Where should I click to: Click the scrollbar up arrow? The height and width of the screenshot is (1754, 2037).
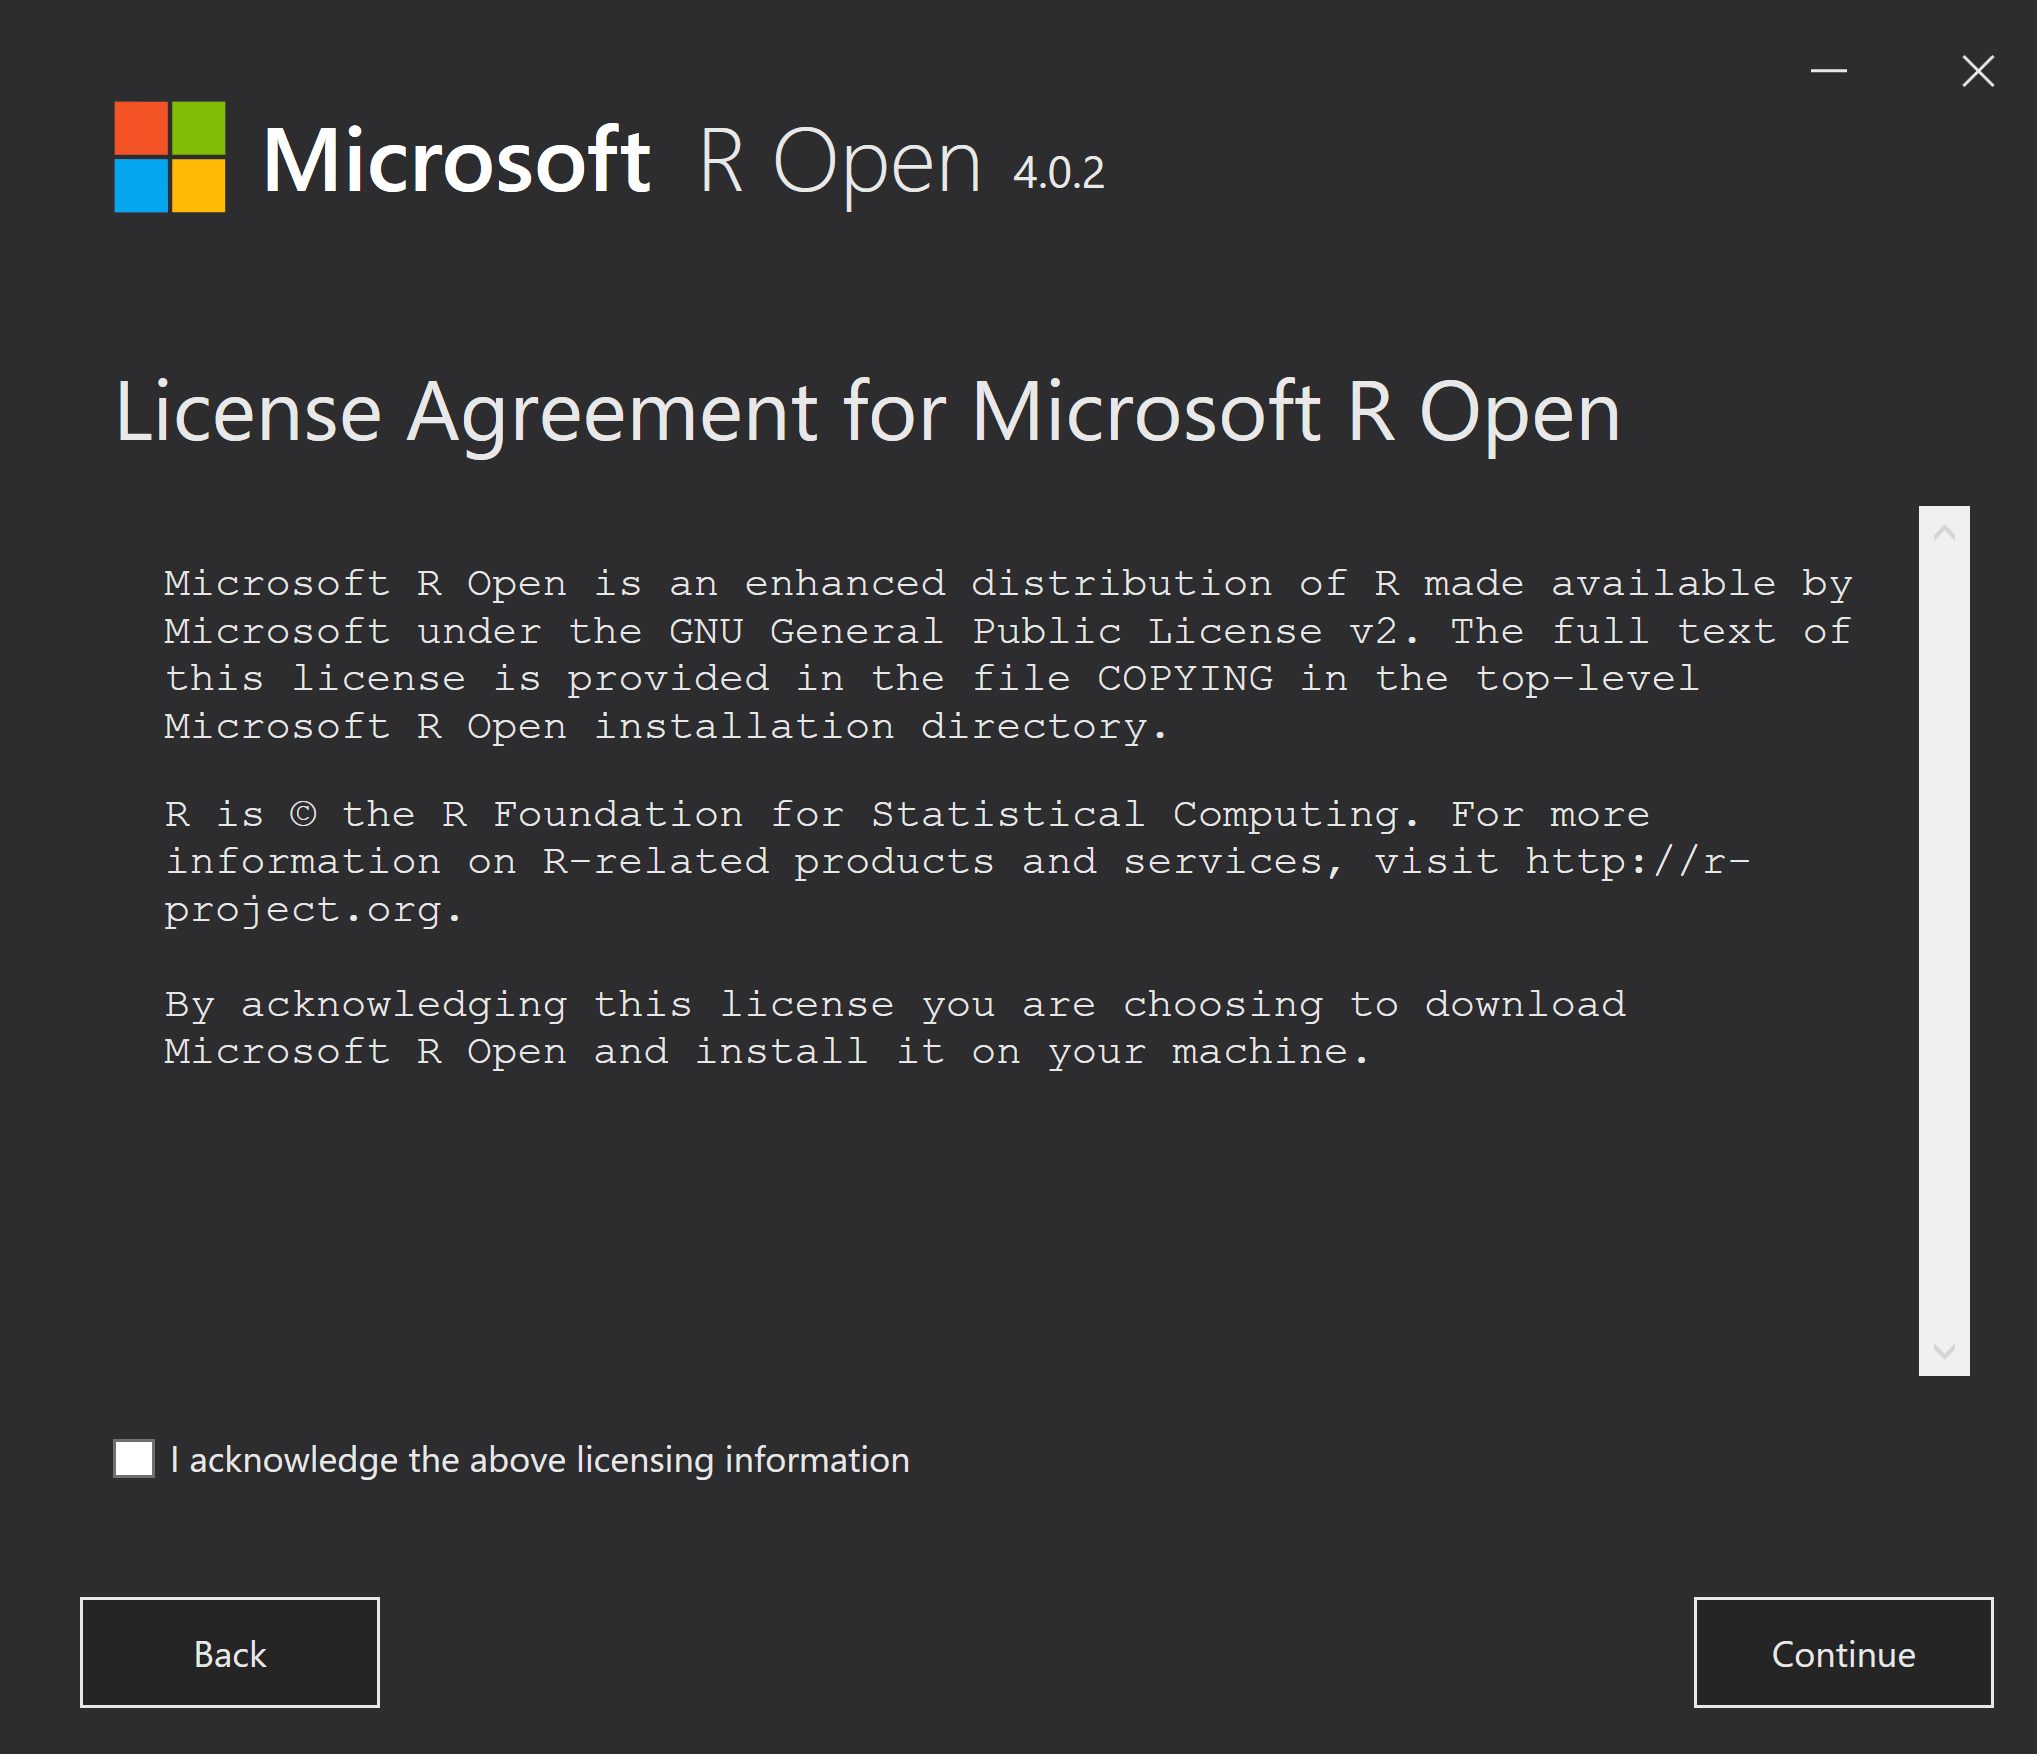tap(1944, 533)
